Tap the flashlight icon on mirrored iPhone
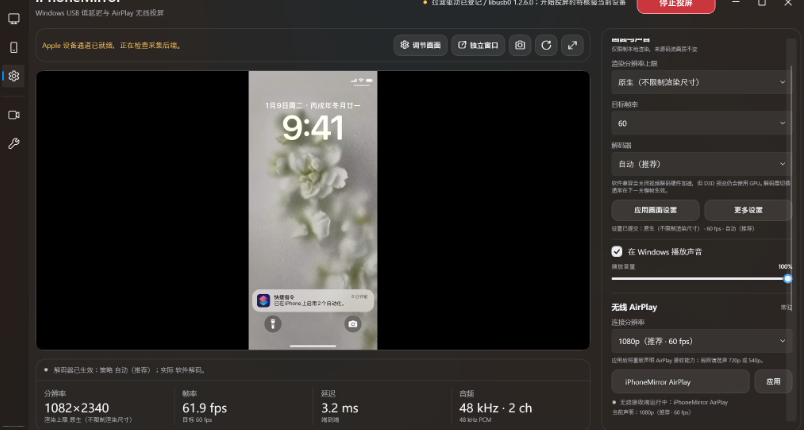 point(273,324)
